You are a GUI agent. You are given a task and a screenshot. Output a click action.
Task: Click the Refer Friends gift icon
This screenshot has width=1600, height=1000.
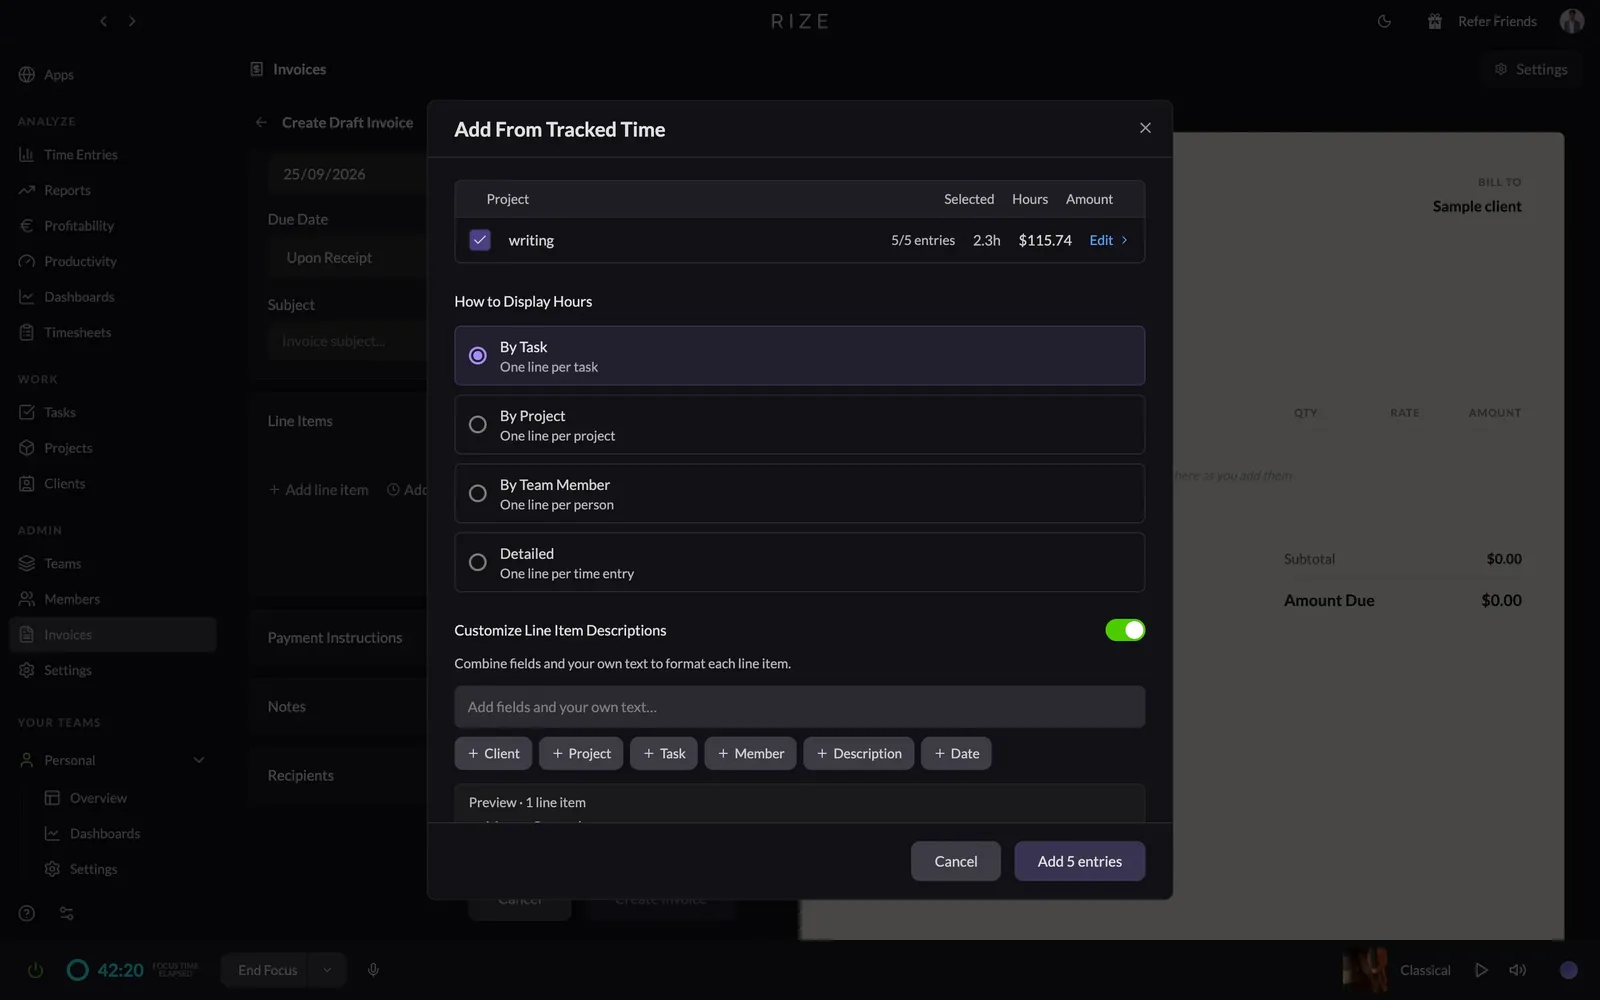(1434, 21)
